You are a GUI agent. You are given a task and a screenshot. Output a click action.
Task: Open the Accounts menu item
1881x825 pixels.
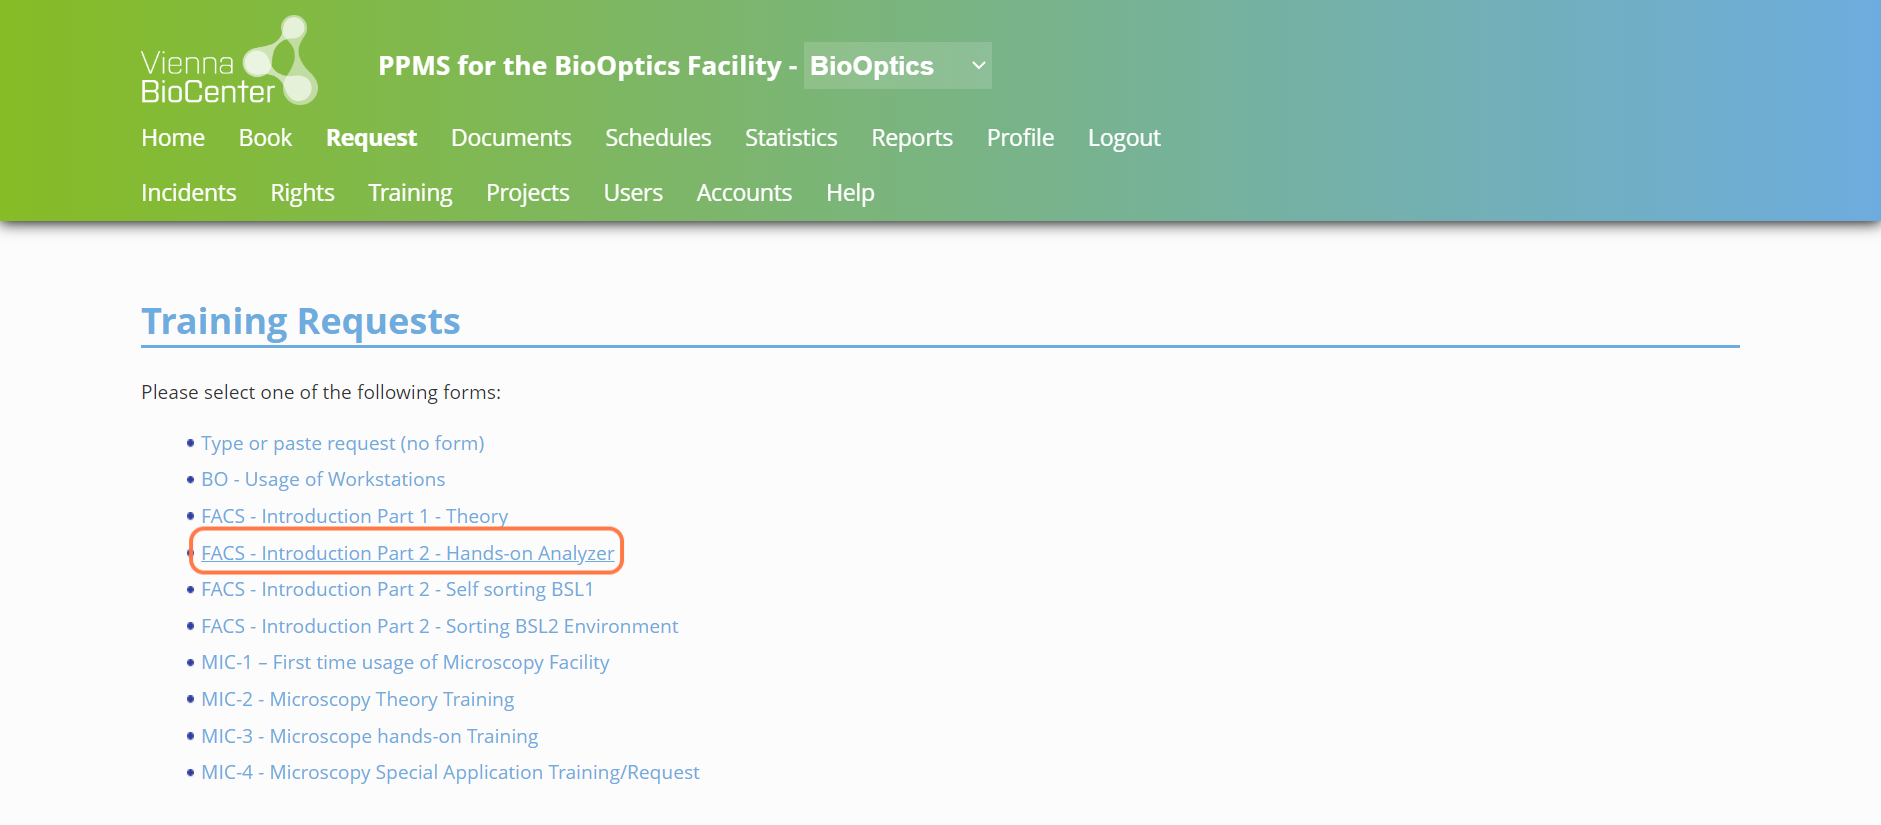click(744, 193)
